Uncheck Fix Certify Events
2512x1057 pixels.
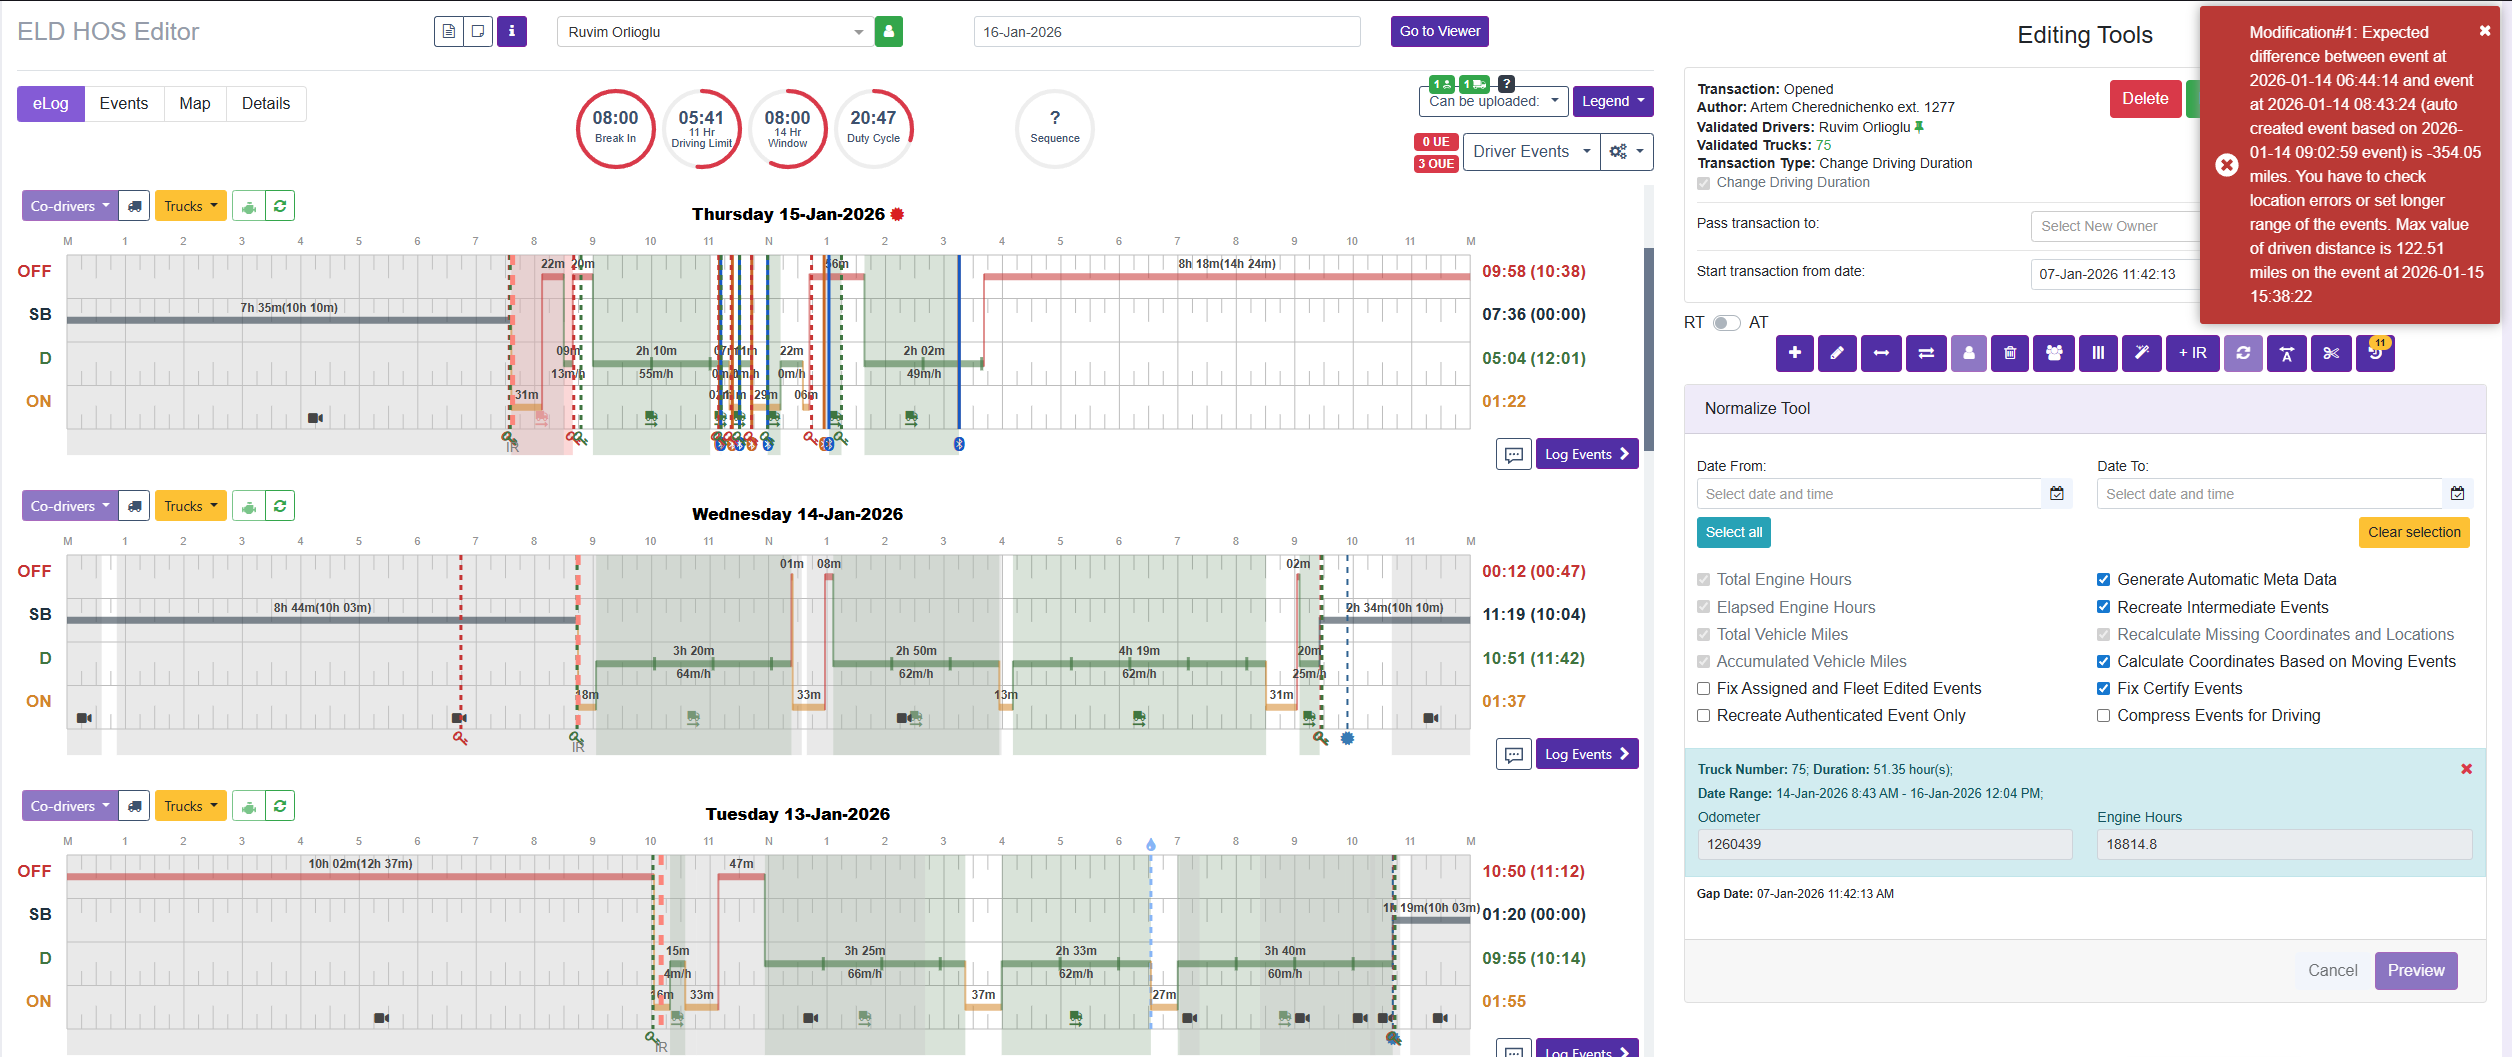[2104, 688]
